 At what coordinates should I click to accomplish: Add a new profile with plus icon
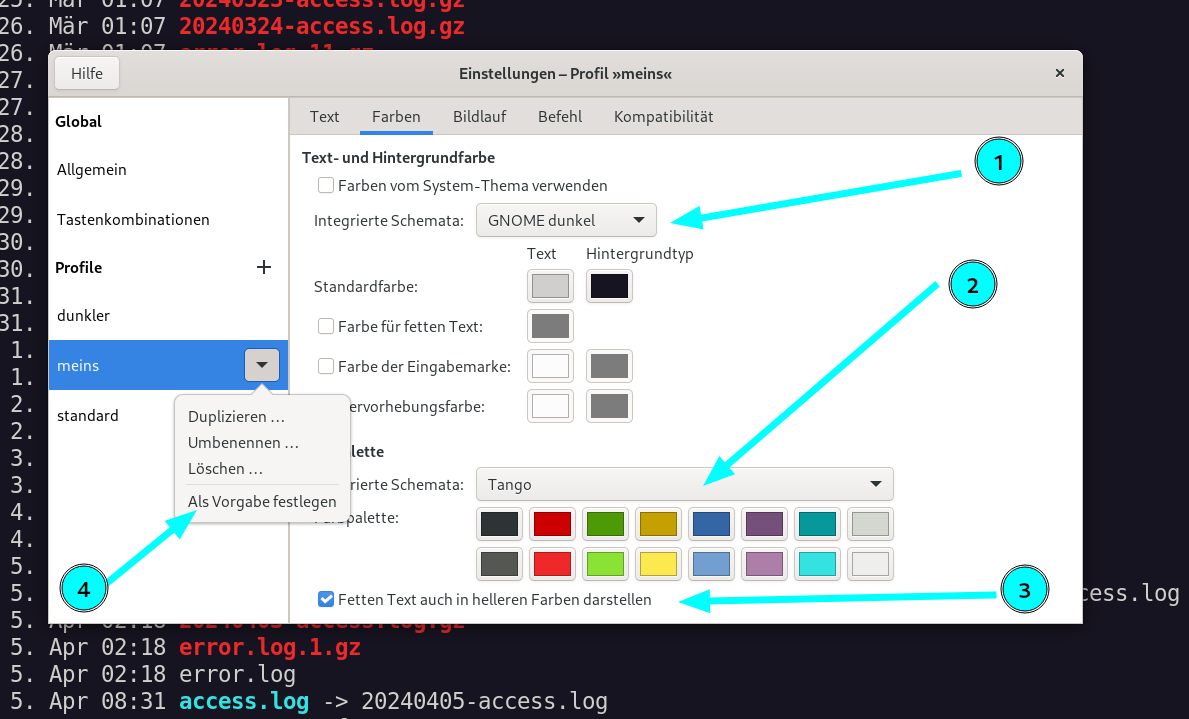coord(264,267)
